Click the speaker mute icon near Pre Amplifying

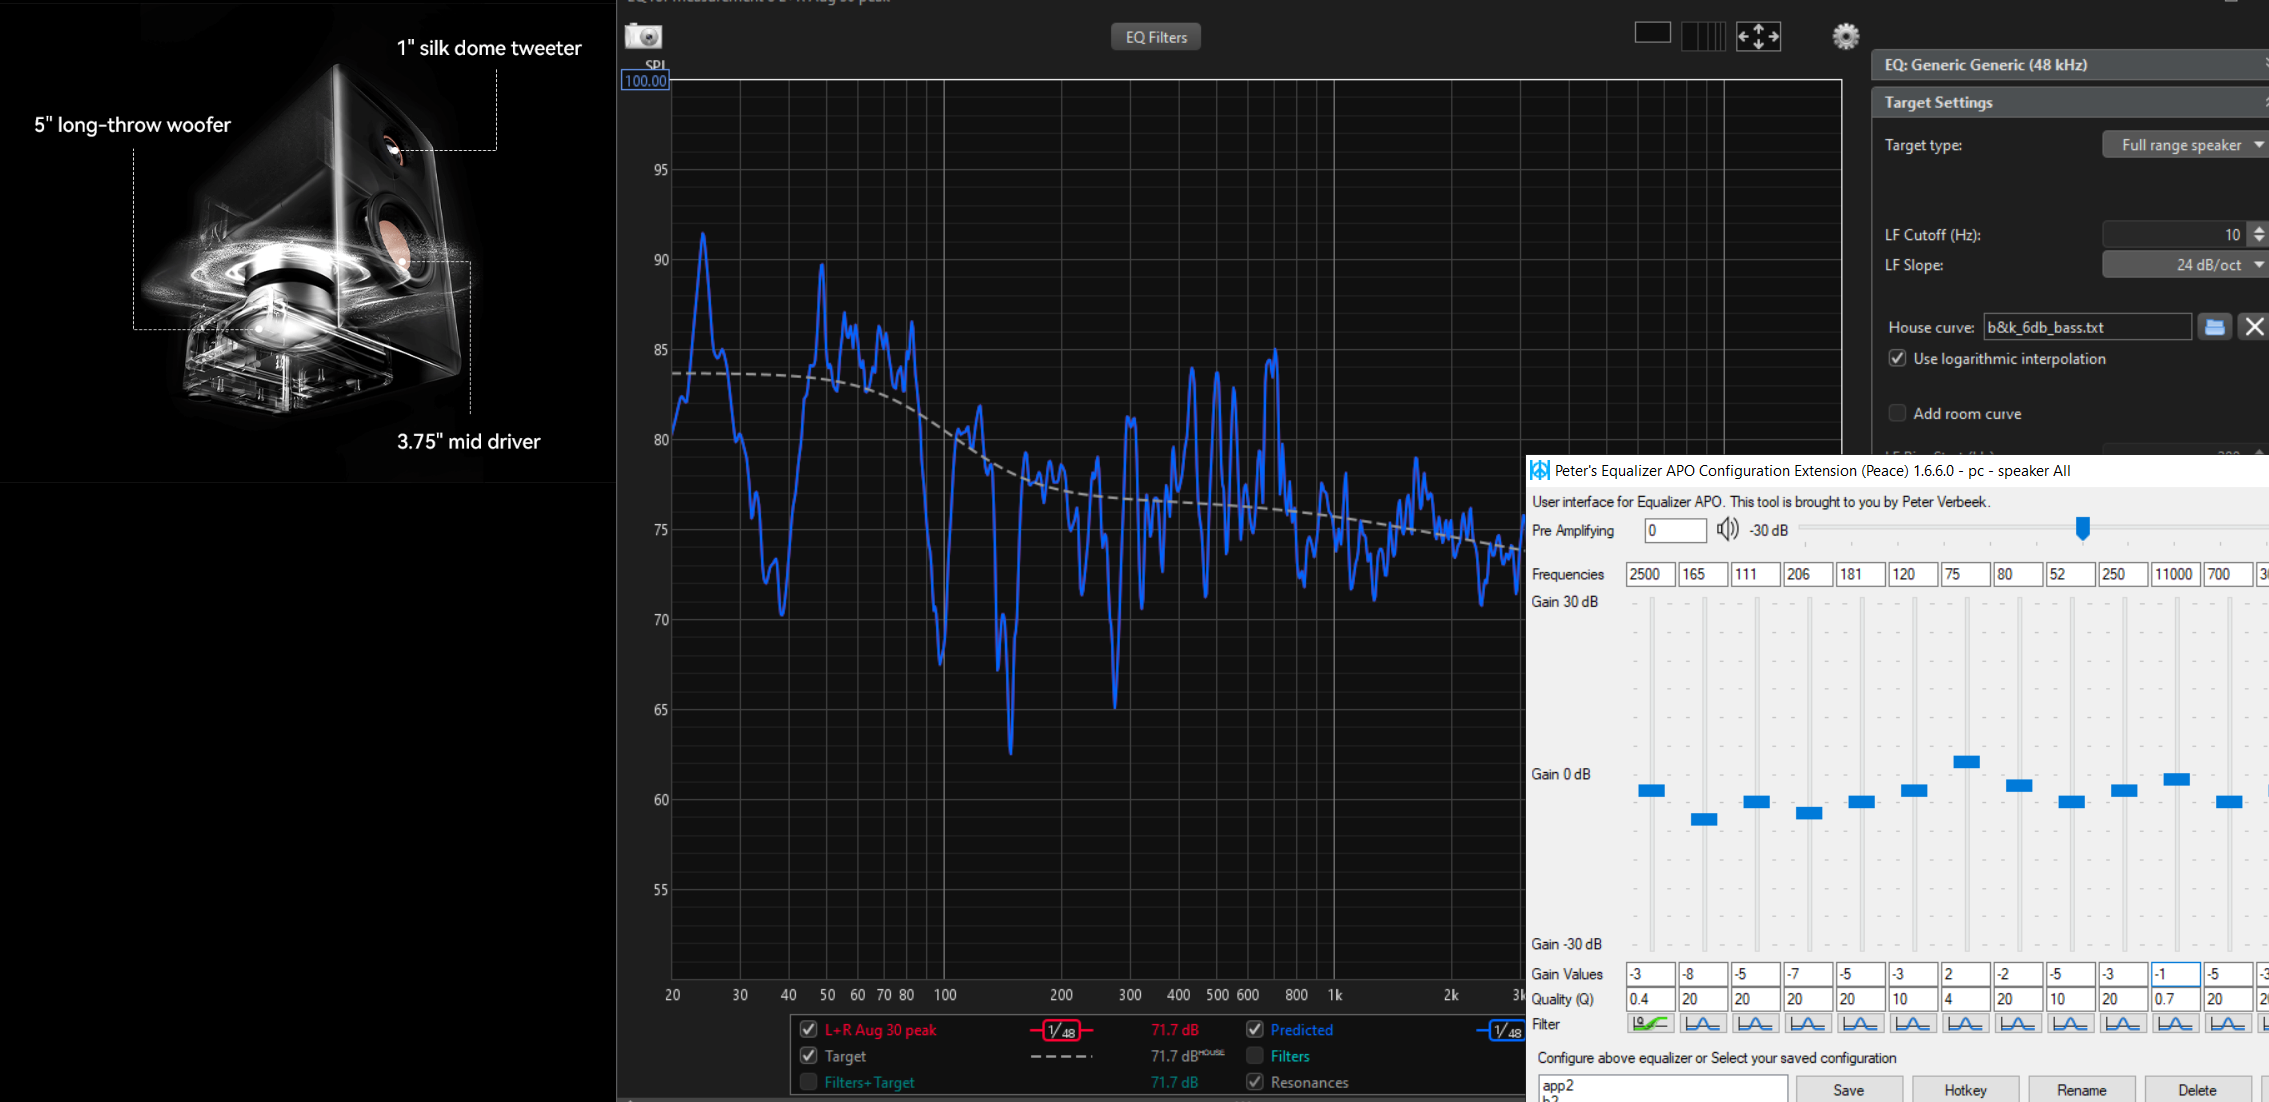point(1727,530)
